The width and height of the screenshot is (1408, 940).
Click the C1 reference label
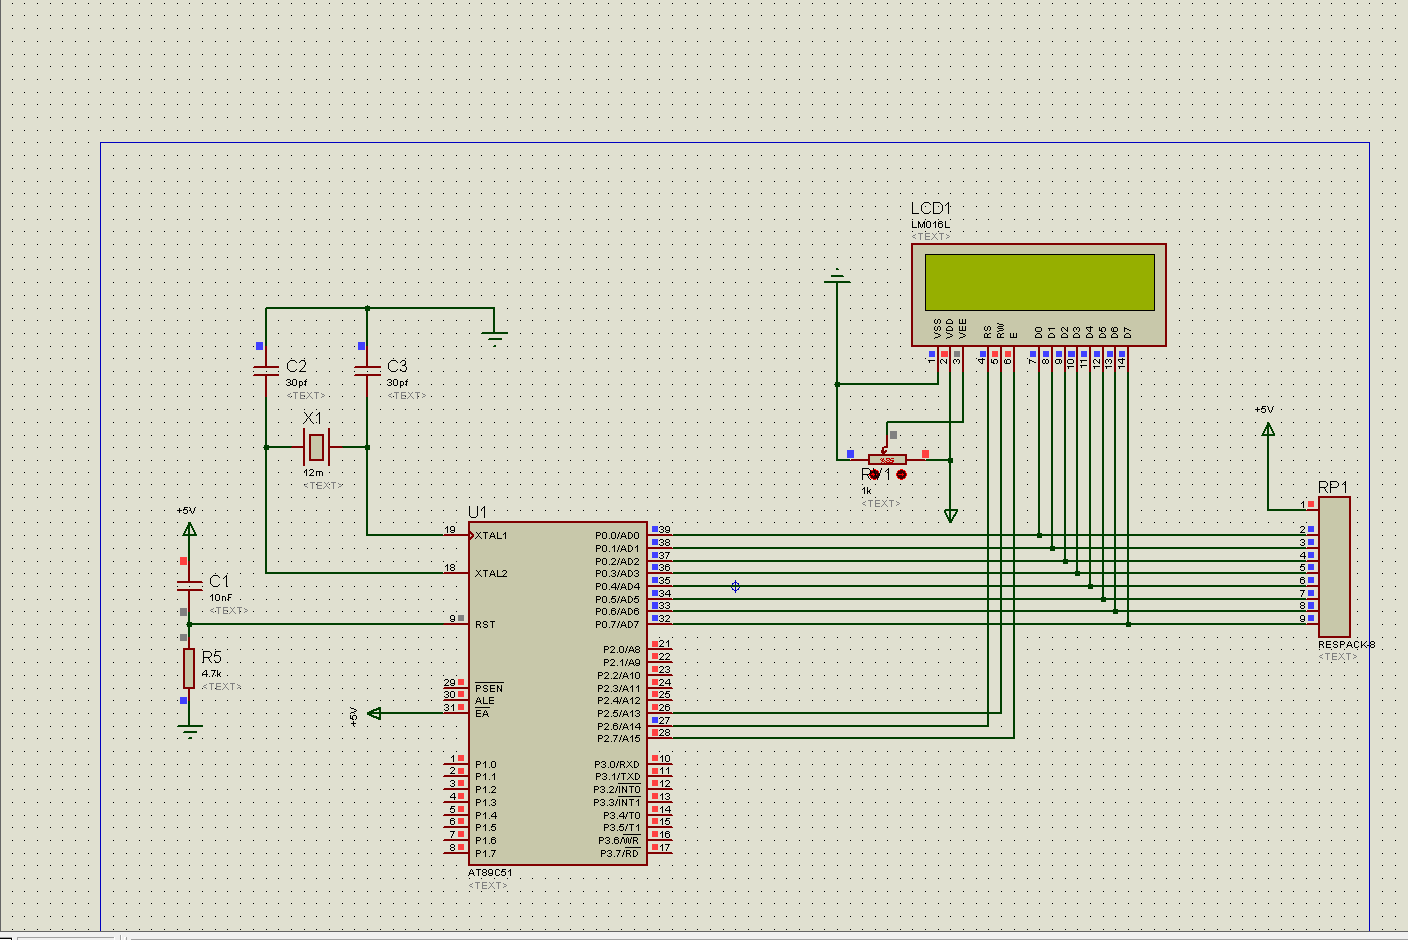tap(219, 581)
